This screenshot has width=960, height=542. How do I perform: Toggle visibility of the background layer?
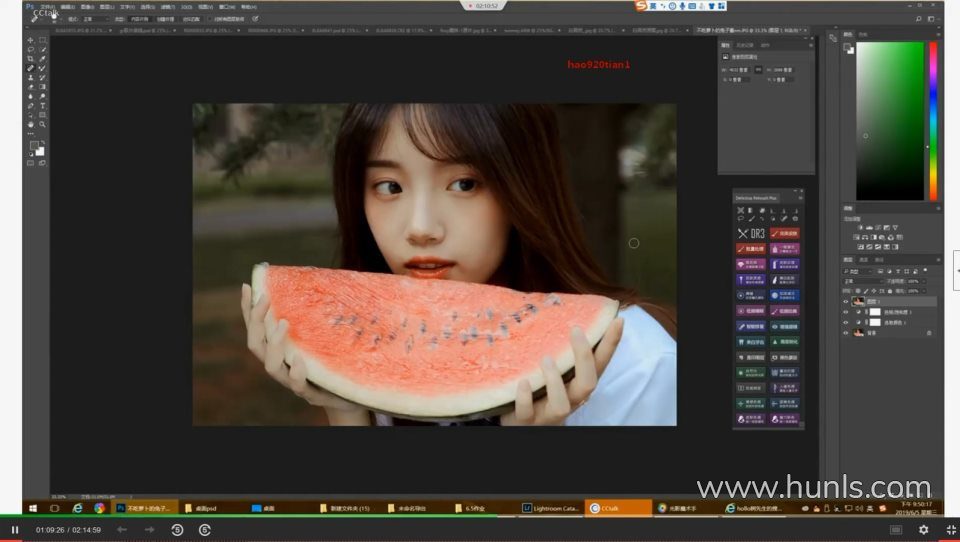coord(846,332)
